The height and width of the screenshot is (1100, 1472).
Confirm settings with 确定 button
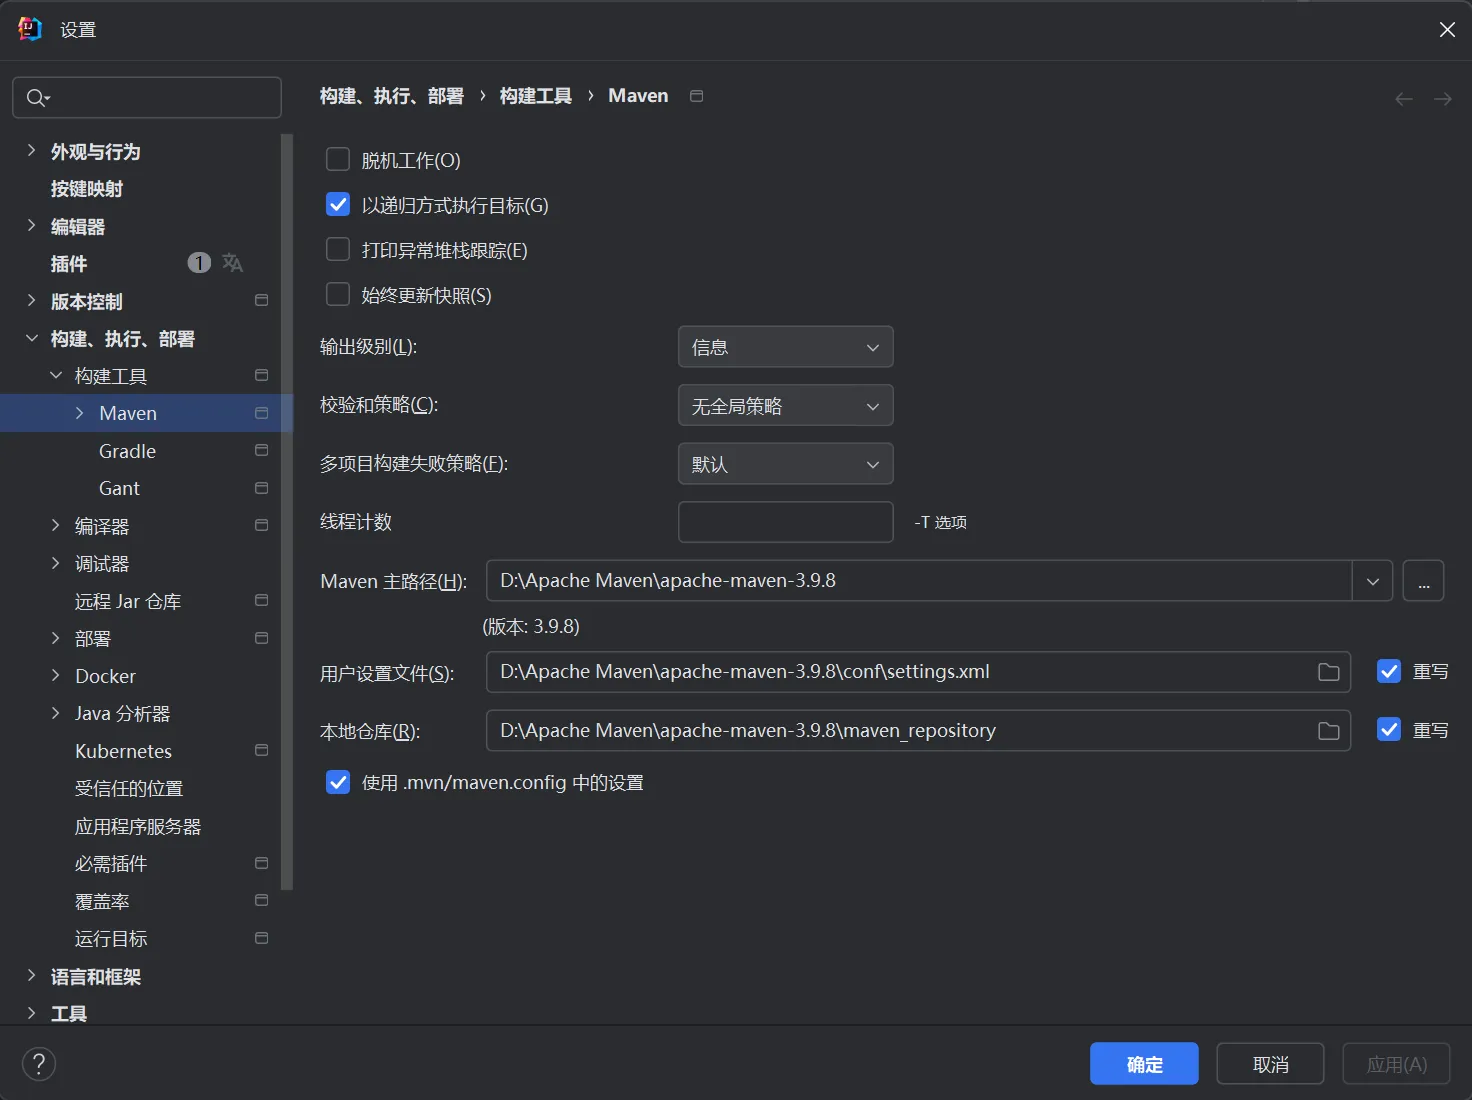point(1143,1063)
